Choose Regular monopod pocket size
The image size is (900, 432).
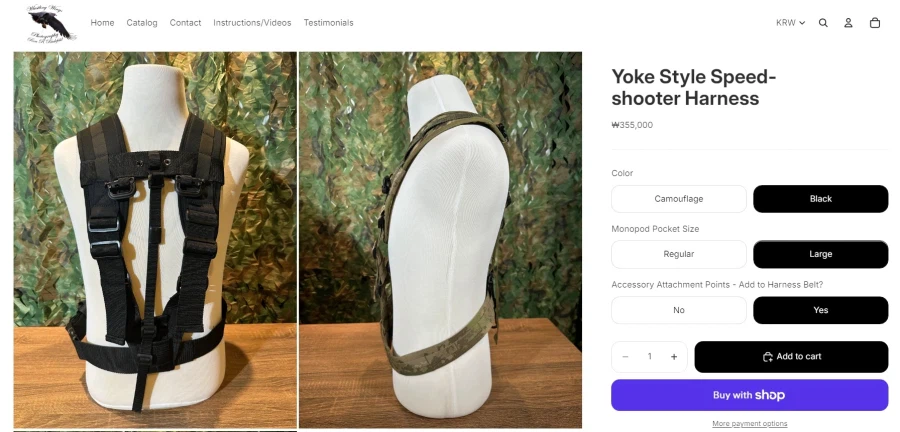(x=679, y=254)
